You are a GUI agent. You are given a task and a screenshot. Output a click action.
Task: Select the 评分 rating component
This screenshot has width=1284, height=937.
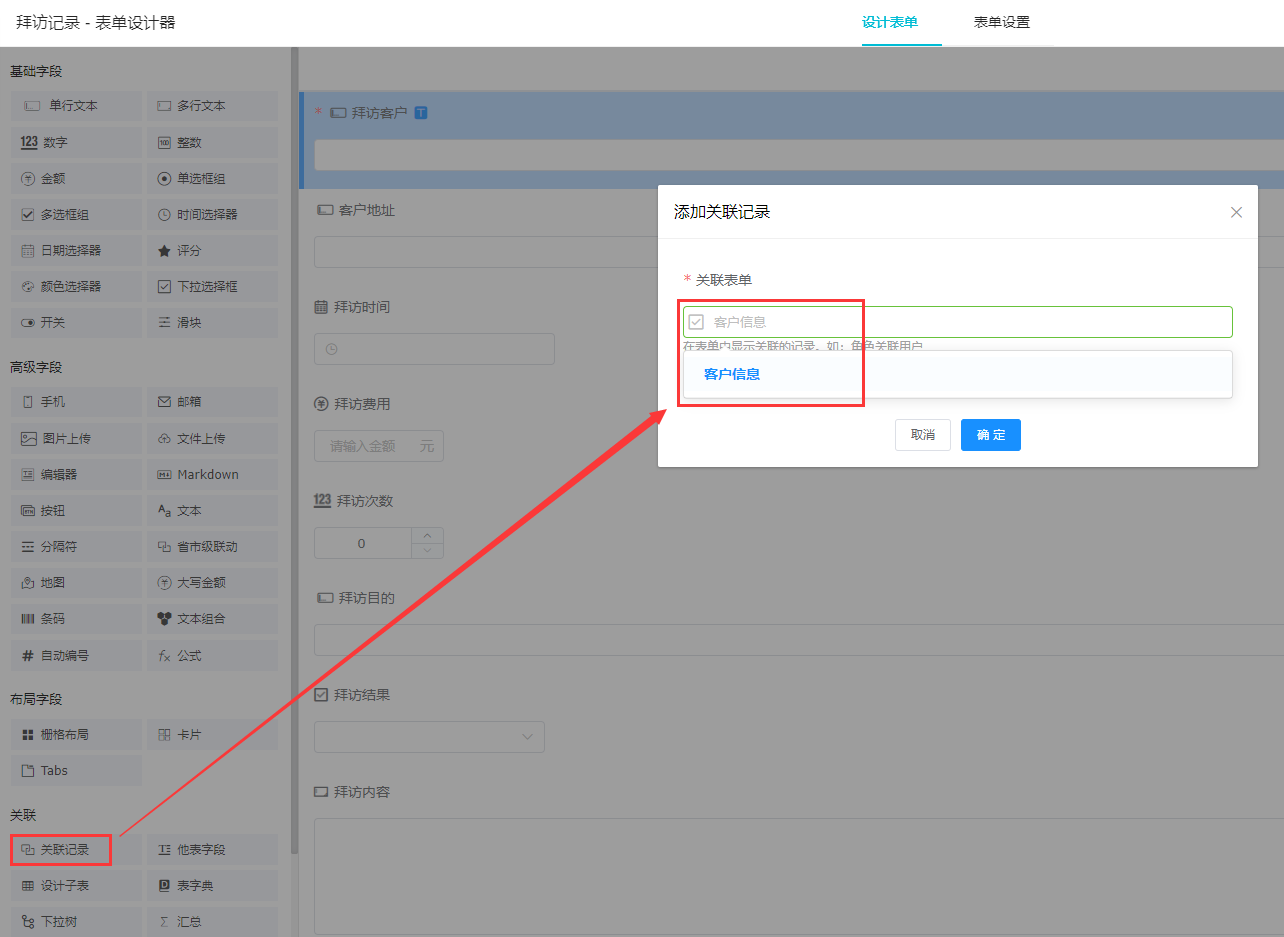pos(213,250)
